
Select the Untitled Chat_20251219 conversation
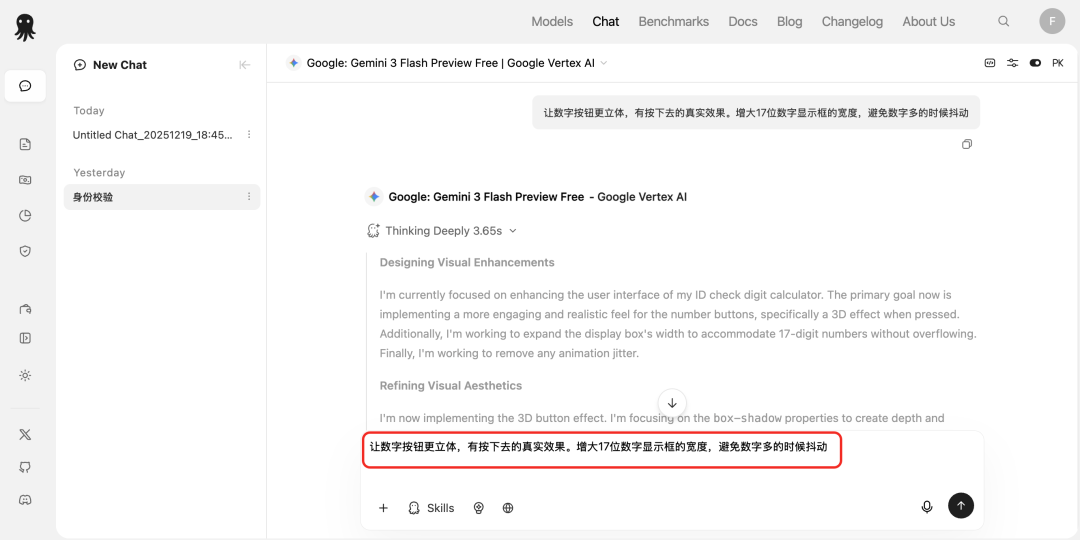coord(153,135)
